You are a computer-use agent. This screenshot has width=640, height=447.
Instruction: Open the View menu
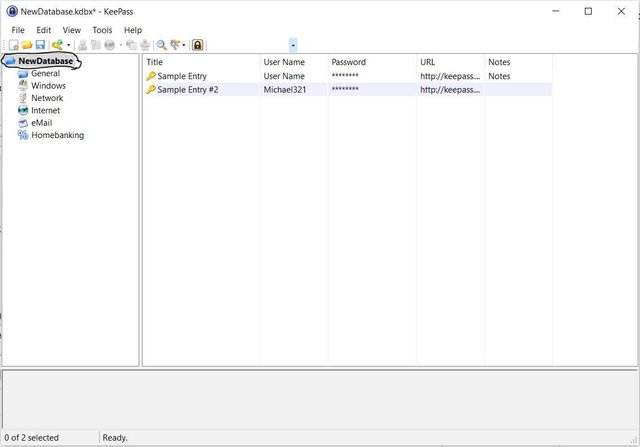[72, 30]
